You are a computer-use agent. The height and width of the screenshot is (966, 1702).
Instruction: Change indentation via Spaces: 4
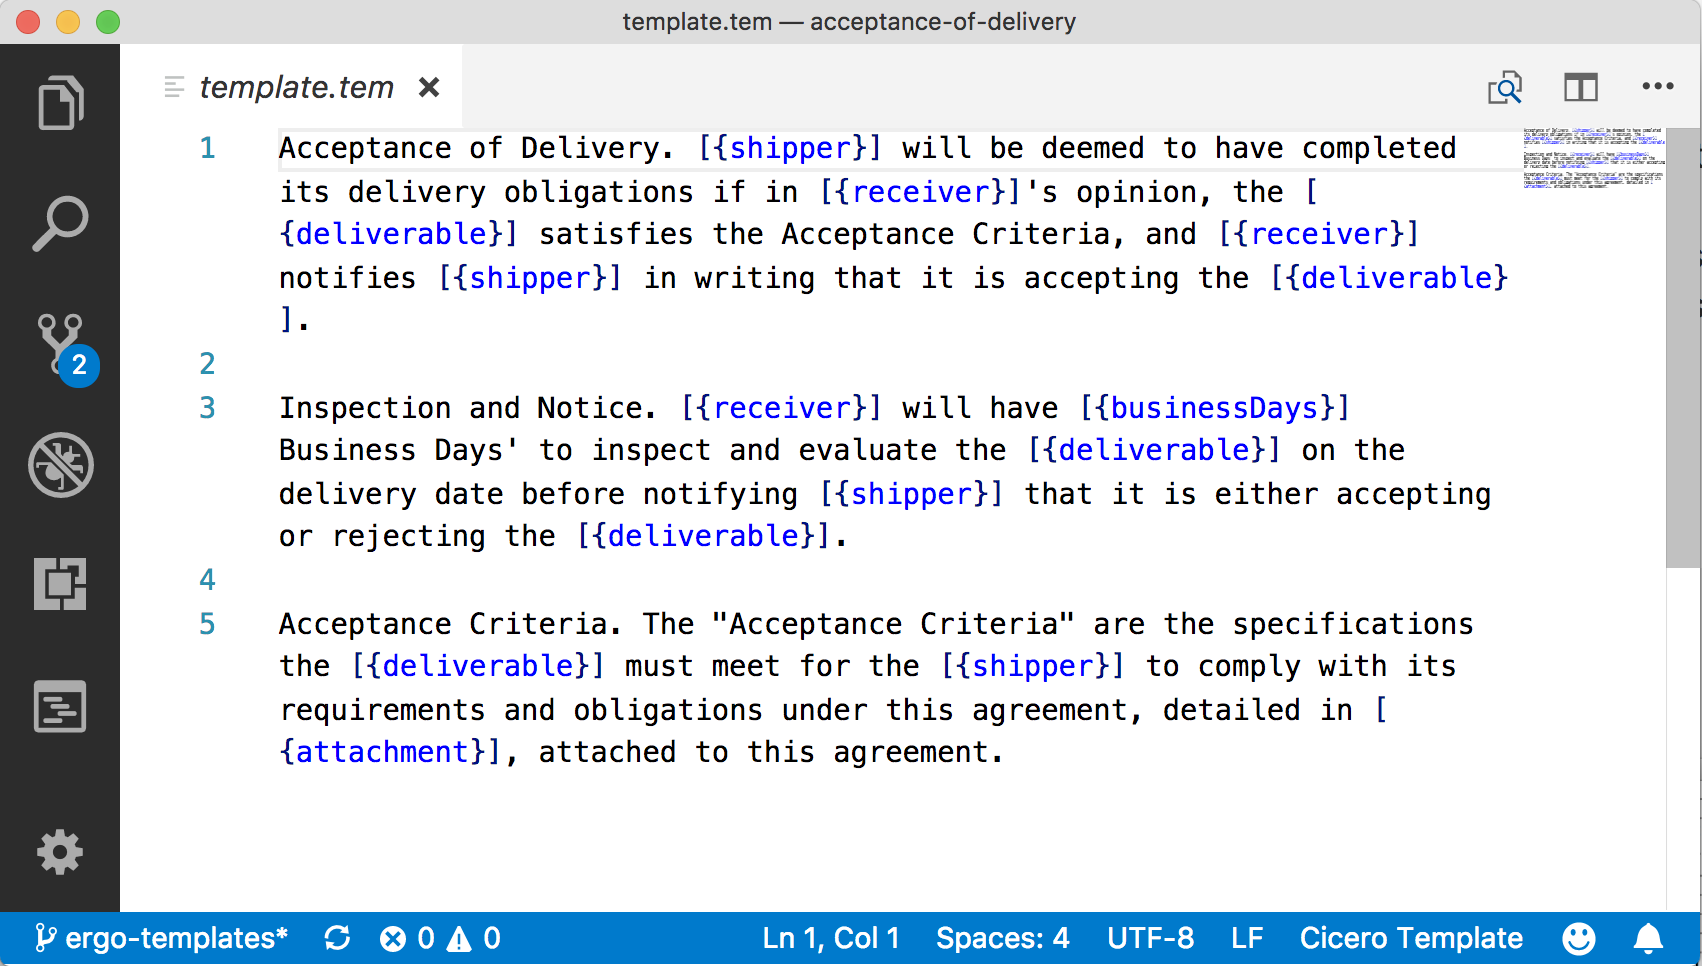click(x=1002, y=938)
